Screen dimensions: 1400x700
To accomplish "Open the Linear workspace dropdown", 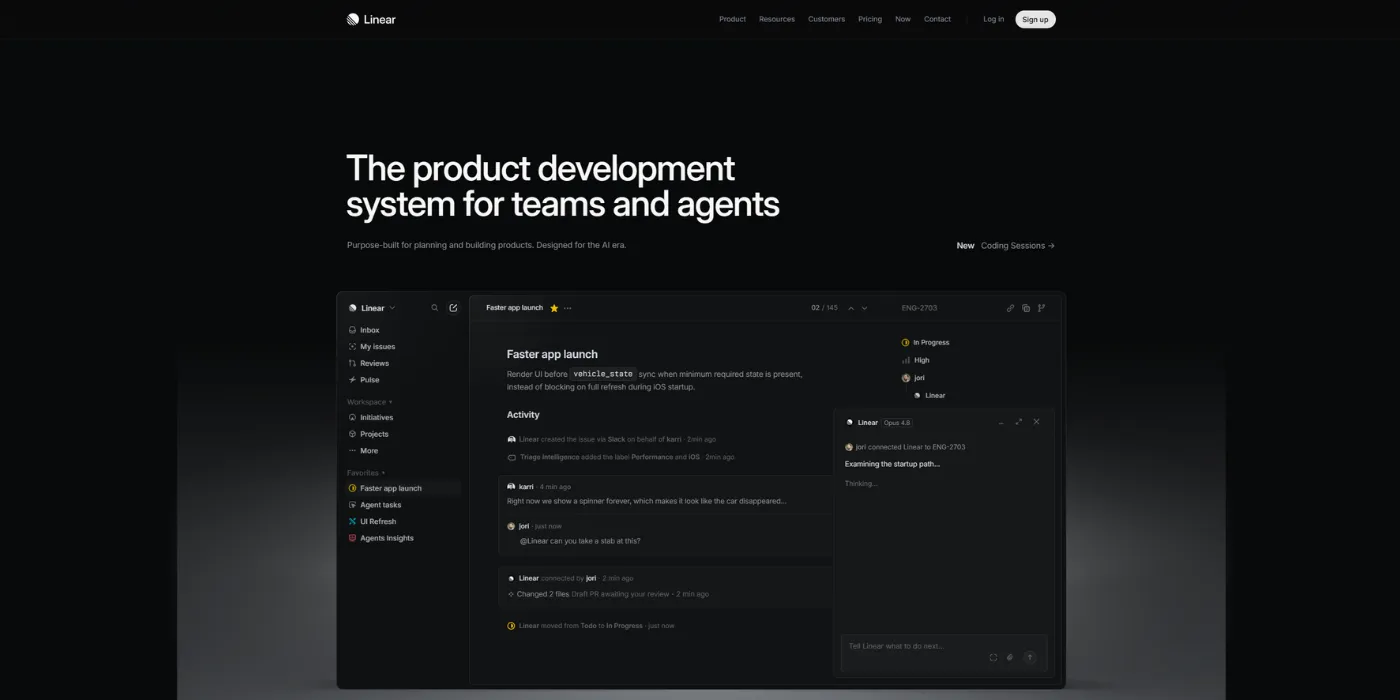I will tap(372, 308).
